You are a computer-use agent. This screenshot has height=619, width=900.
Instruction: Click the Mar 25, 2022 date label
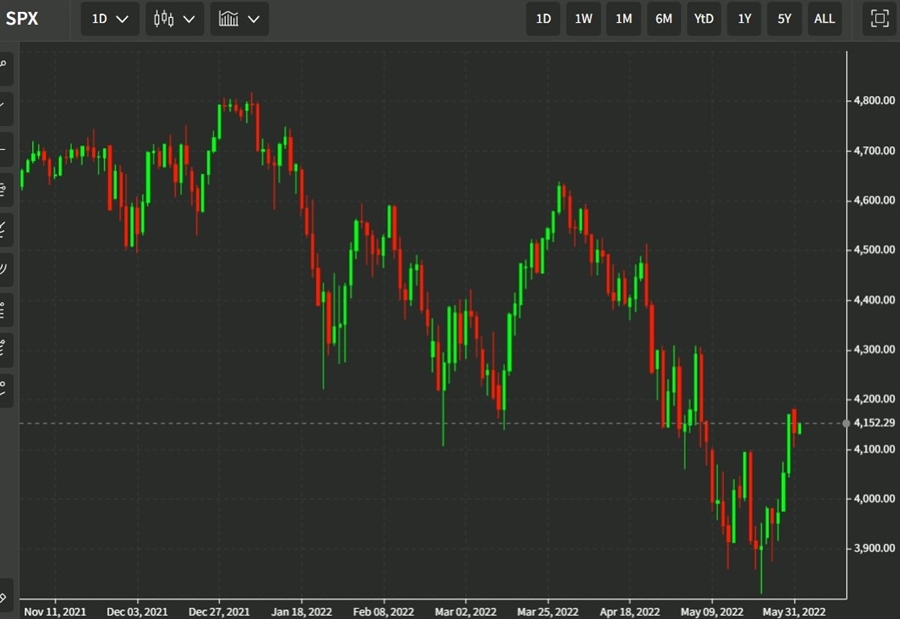pyautogui.click(x=548, y=612)
